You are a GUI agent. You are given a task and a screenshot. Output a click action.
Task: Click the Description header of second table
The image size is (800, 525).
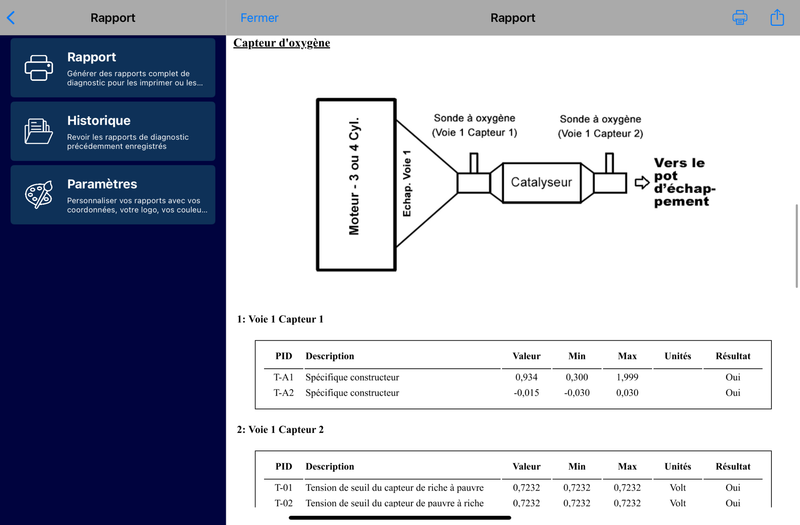[x=330, y=466]
